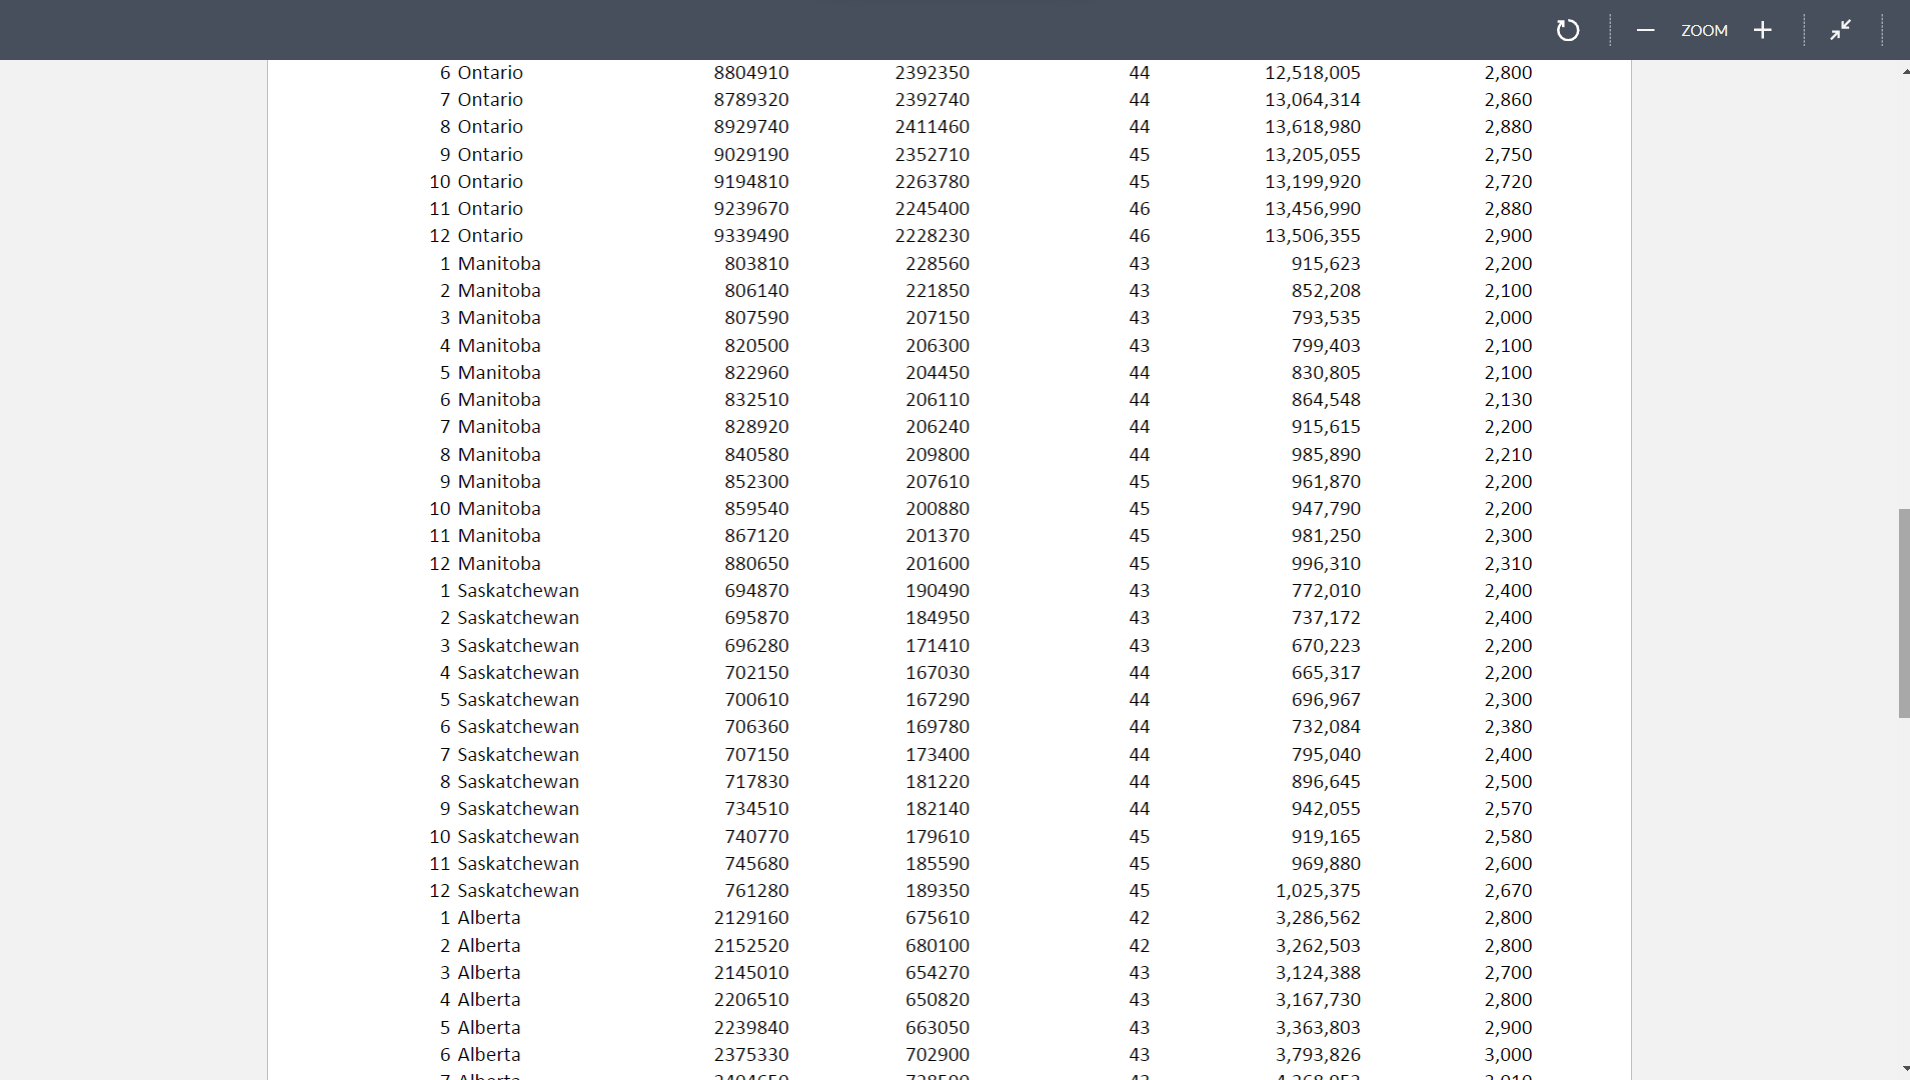Select the figure 793,535
Image resolution: width=1910 pixels, height=1080 pixels.
(x=1326, y=318)
